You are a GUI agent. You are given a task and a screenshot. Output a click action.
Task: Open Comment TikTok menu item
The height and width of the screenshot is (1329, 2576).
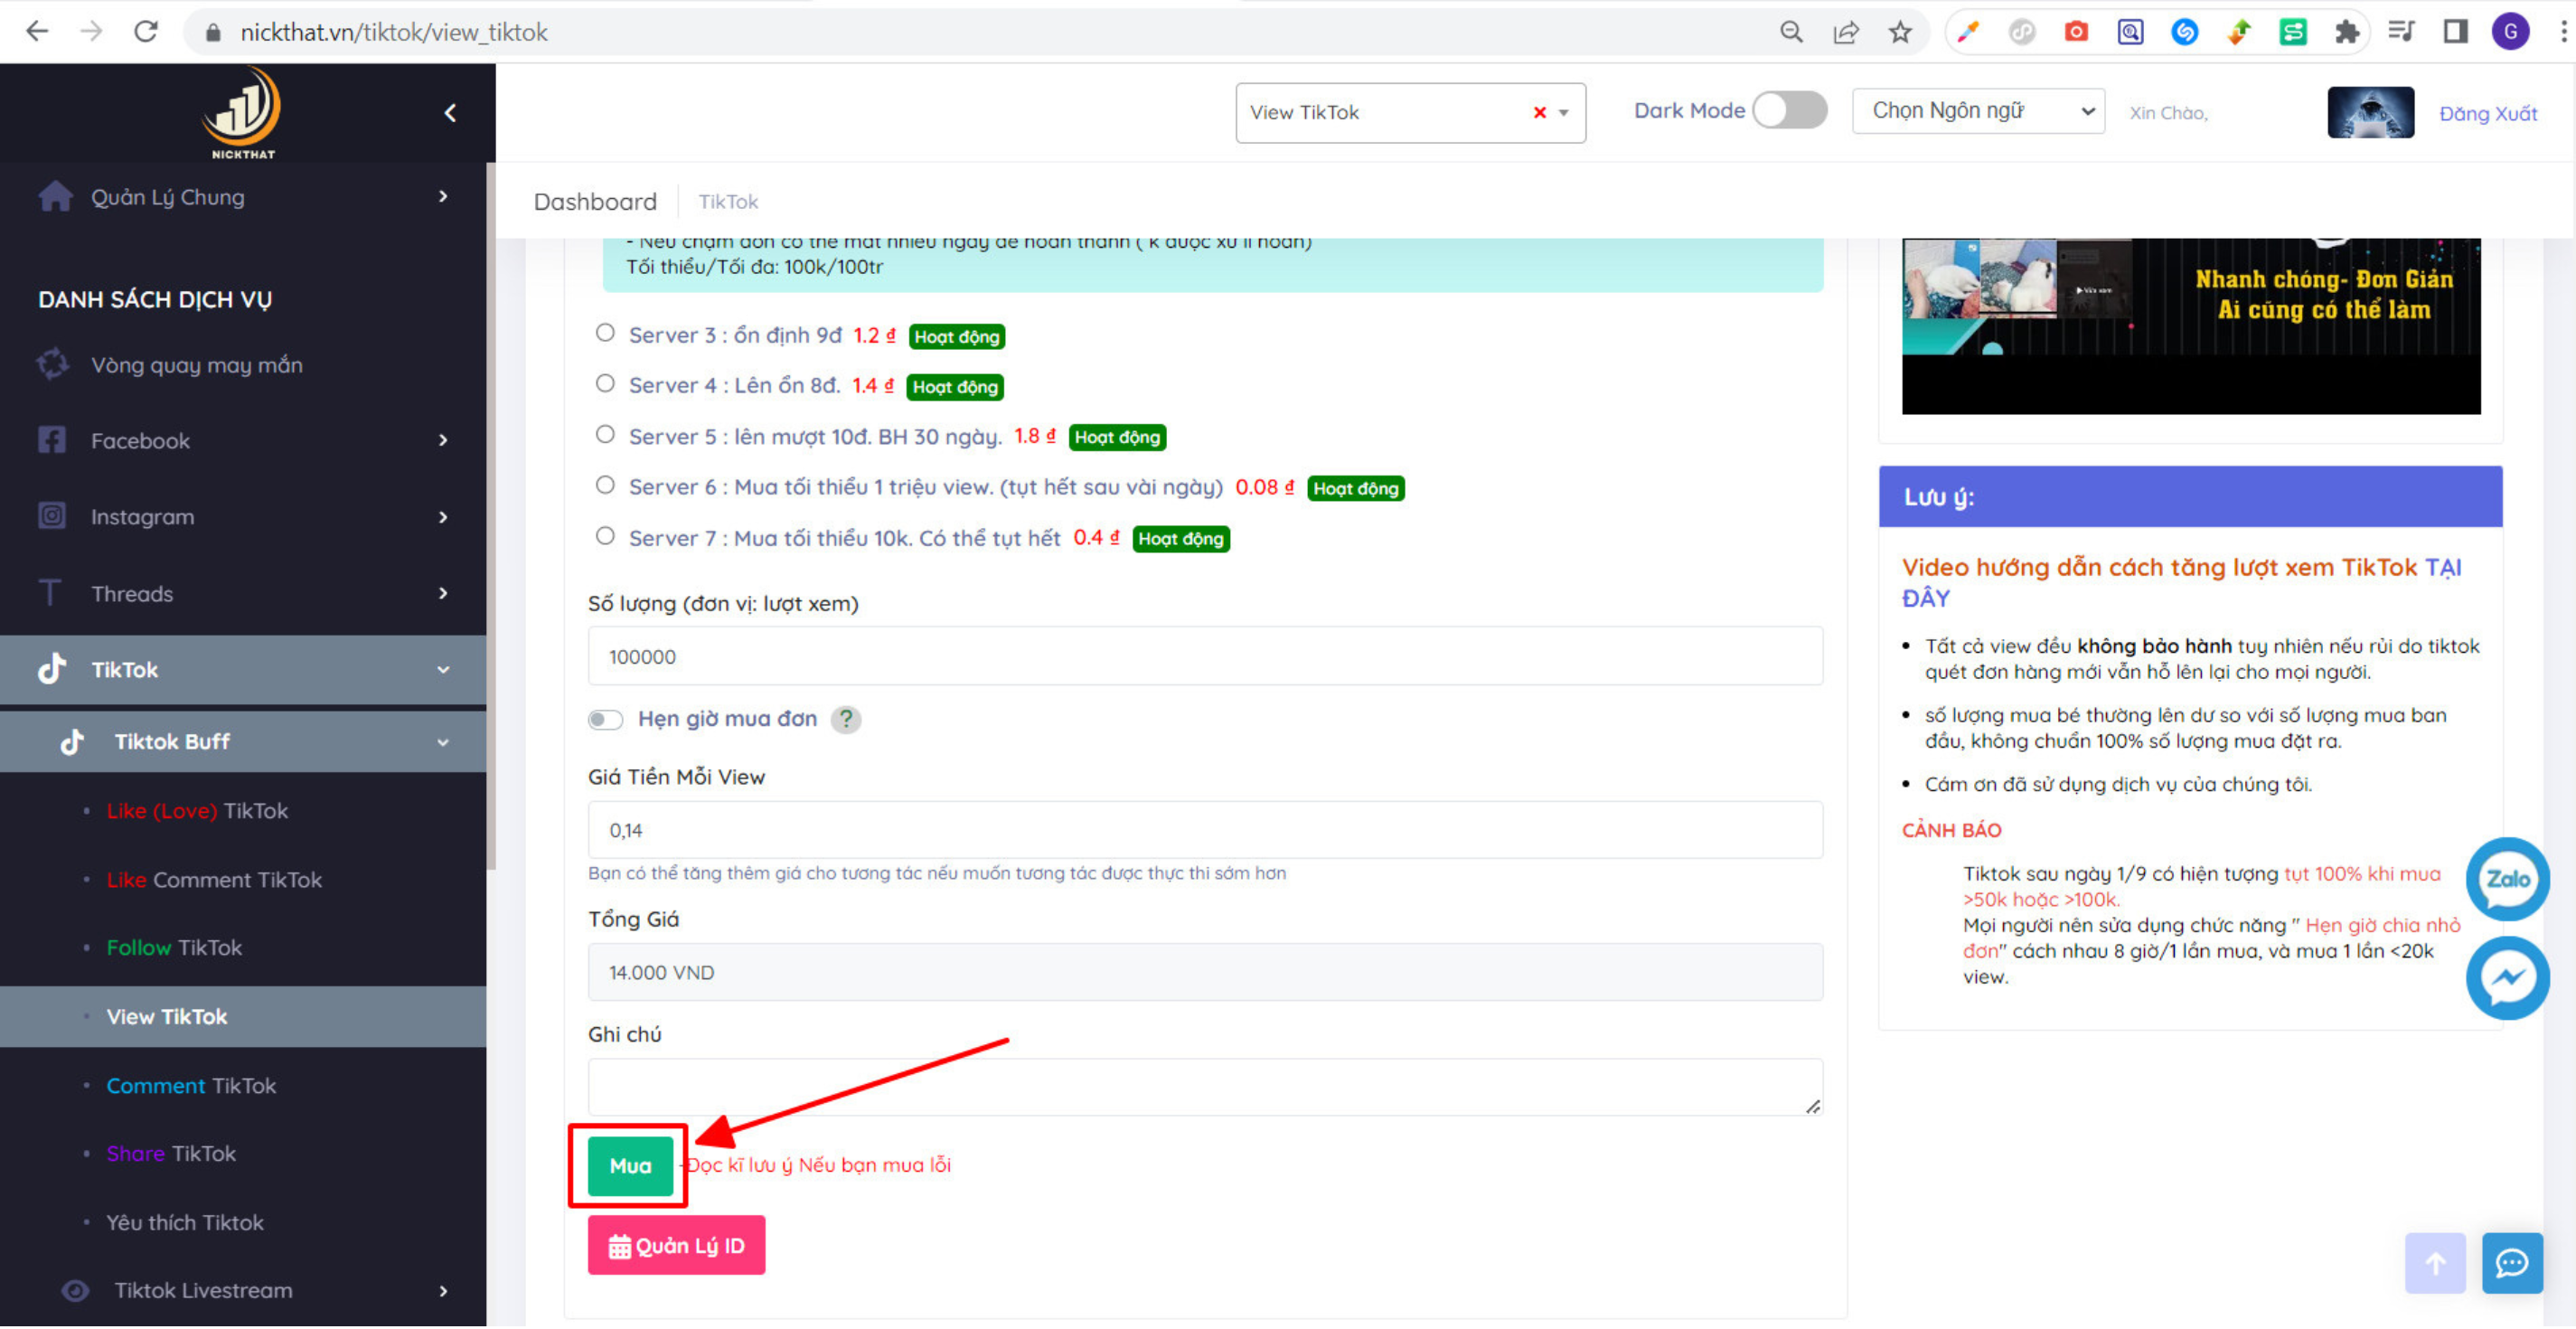(x=191, y=1086)
